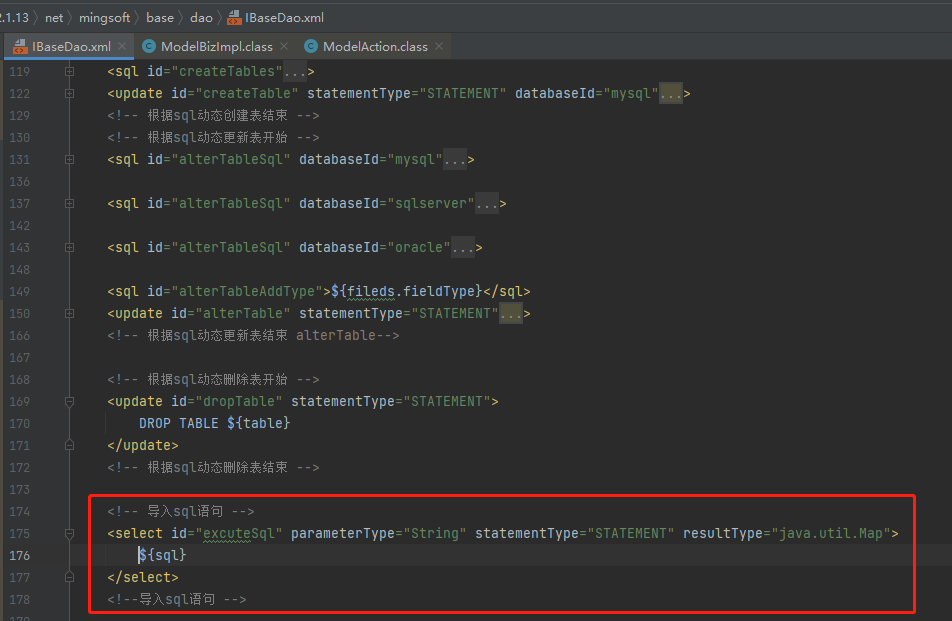Close the IBaseDao.xml editor tab
Image resolution: width=952 pixels, height=621 pixels.
click(x=123, y=46)
